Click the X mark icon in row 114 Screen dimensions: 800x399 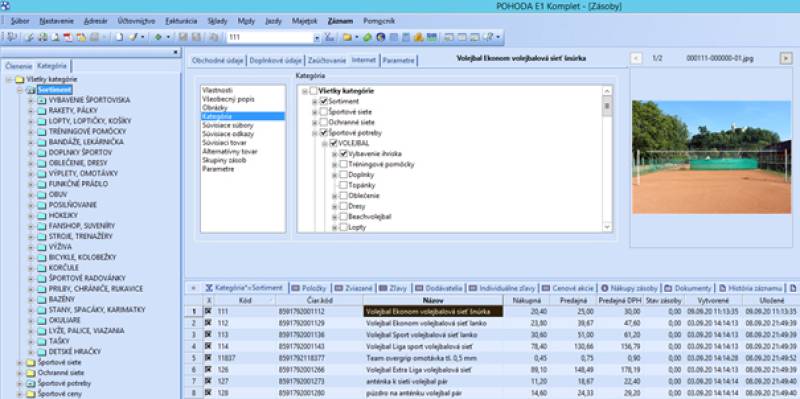(208, 346)
